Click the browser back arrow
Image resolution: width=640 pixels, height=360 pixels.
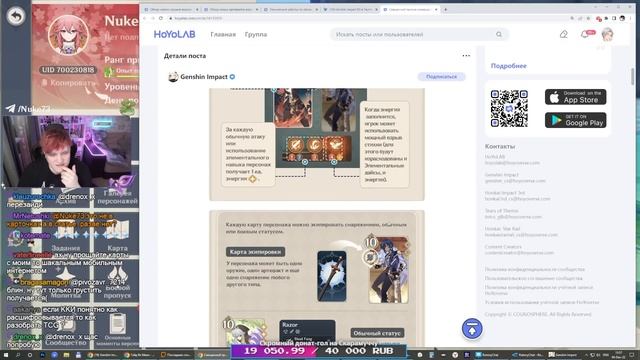click(x=144, y=18)
